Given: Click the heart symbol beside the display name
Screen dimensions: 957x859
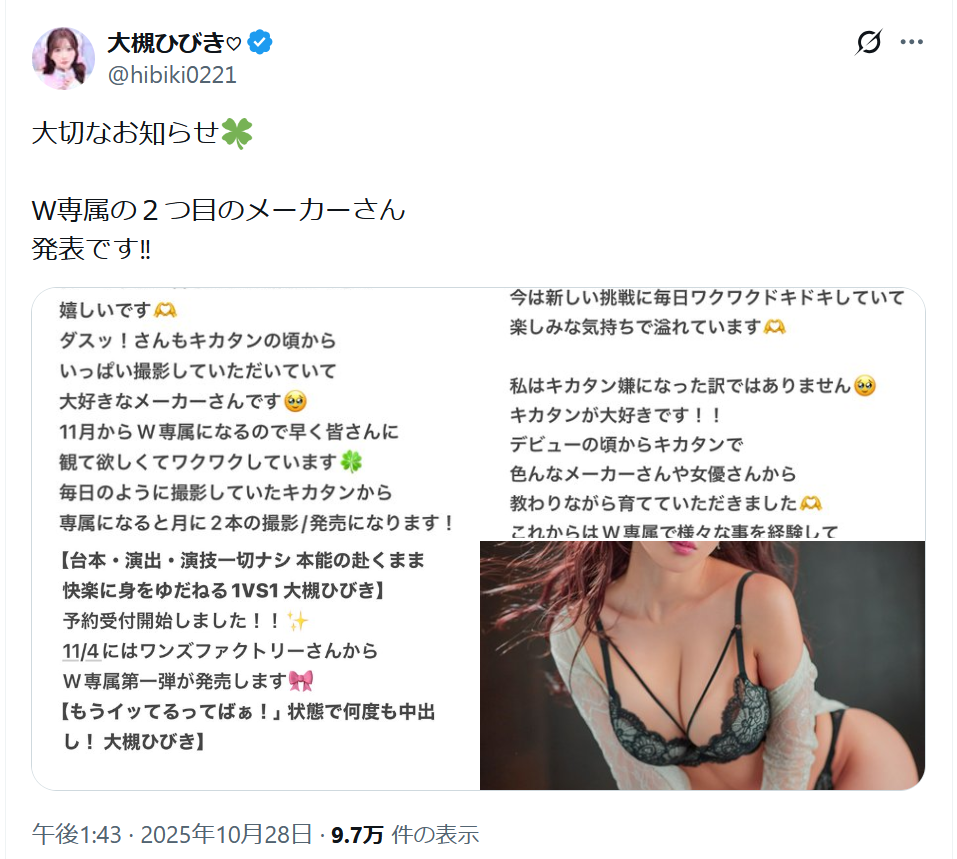Looking at the screenshot, I should click(234, 44).
